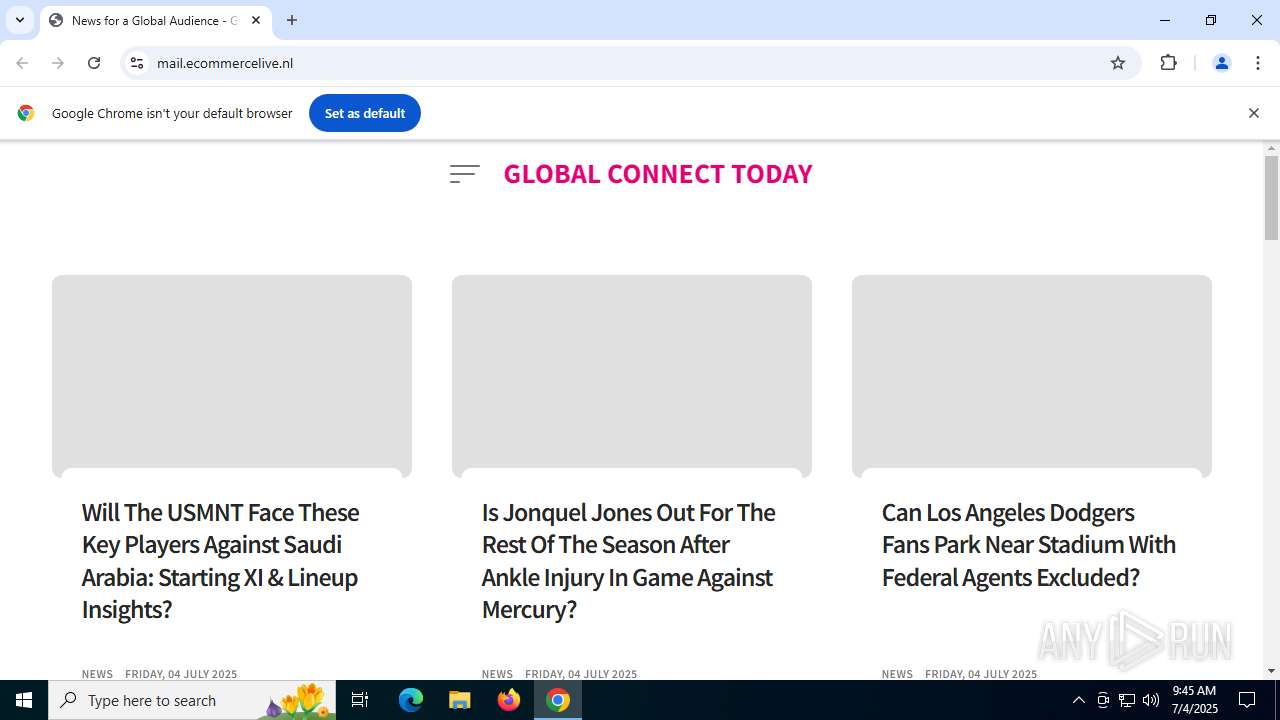Open Task View on the taskbar

(360, 700)
